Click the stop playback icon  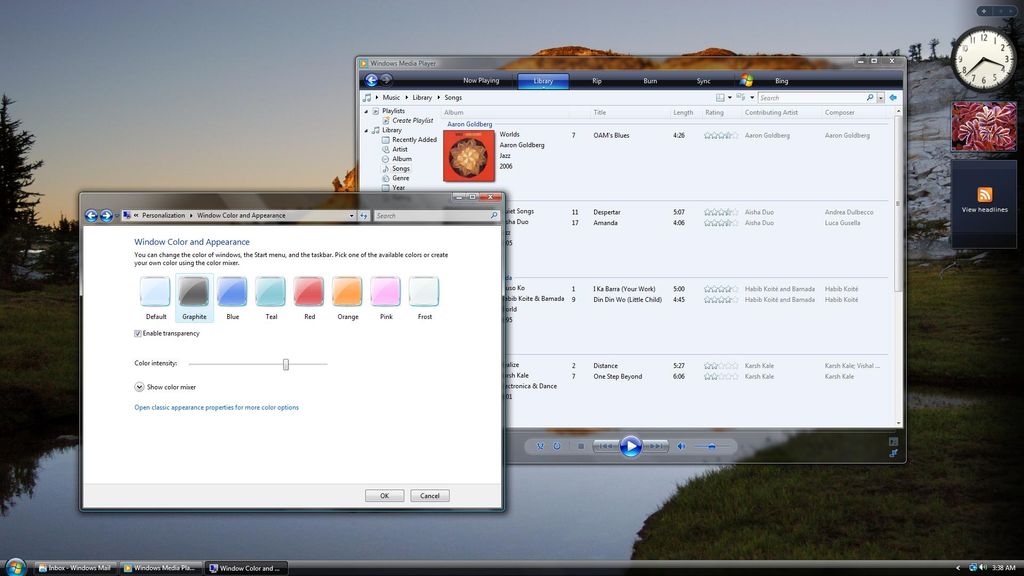[580, 446]
